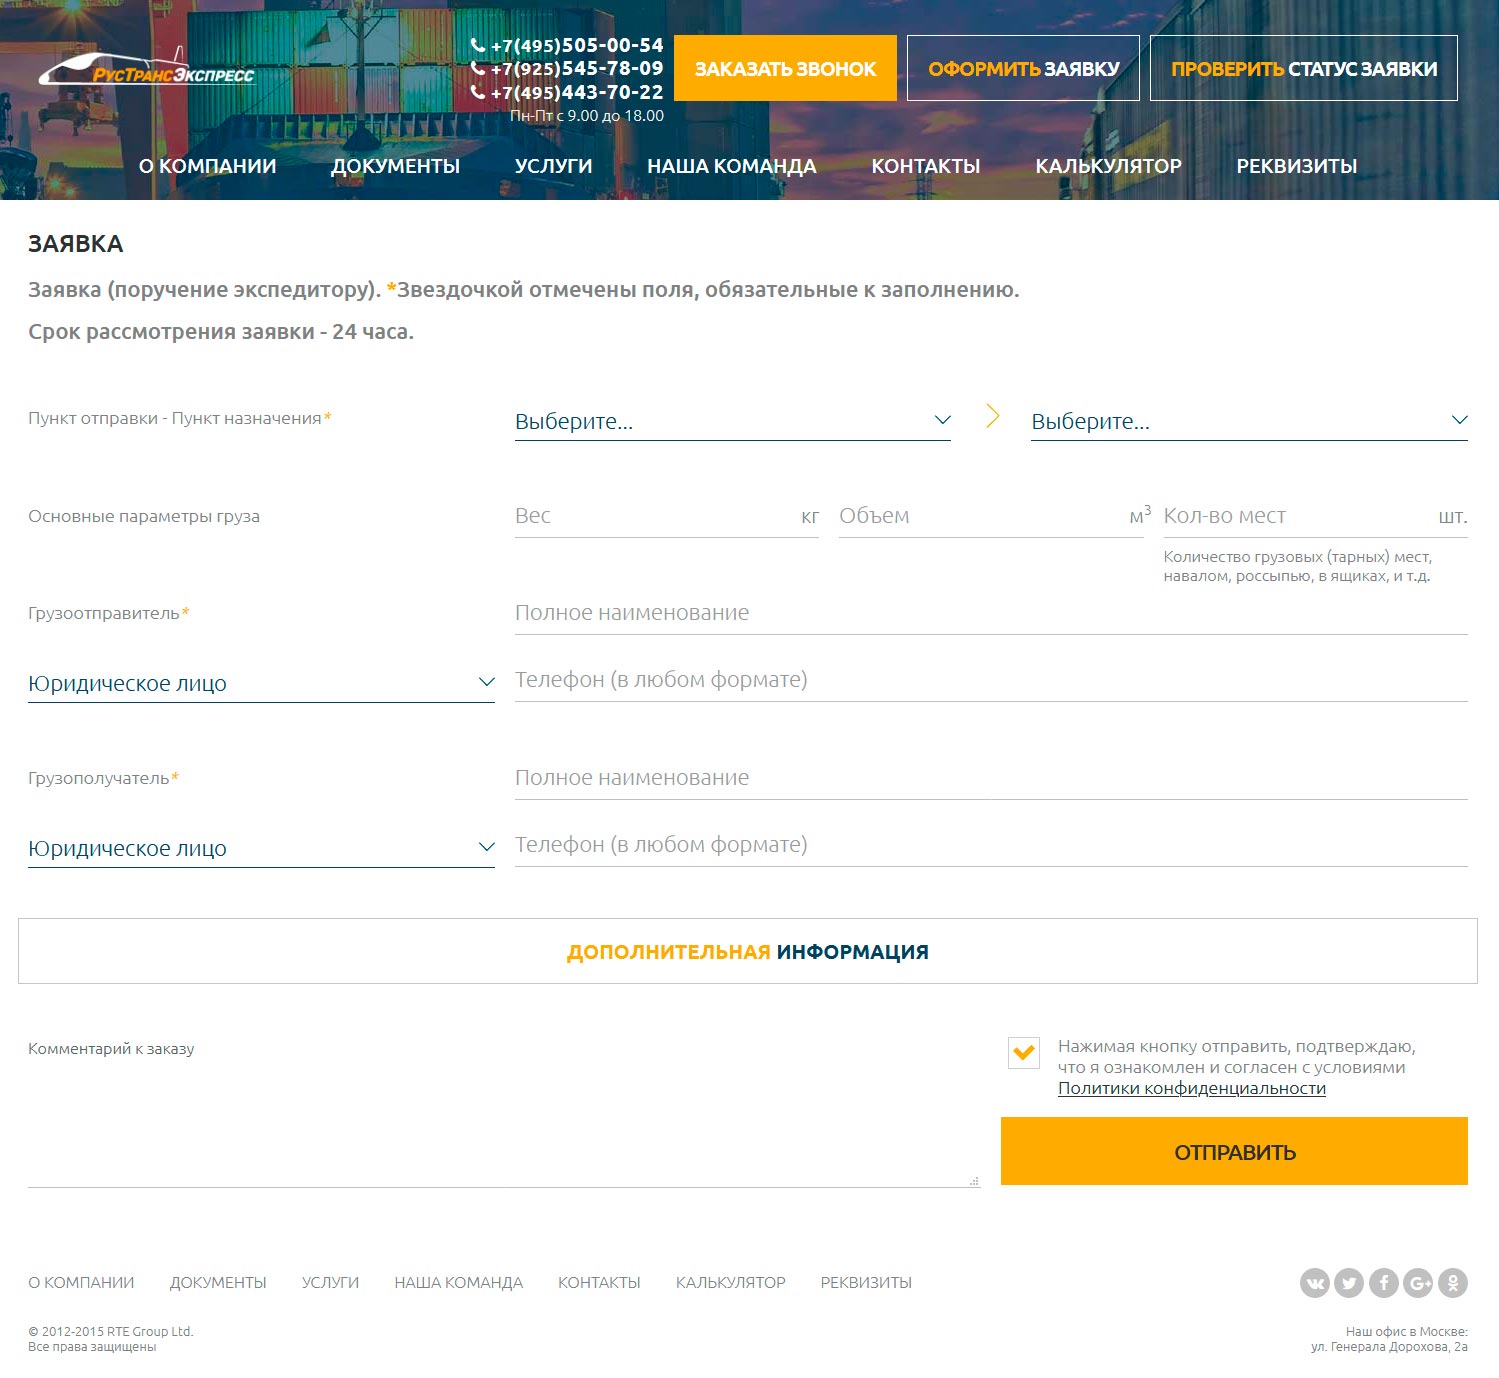
Task: Follow the footer "Услуги" link
Action: [330, 1282]
